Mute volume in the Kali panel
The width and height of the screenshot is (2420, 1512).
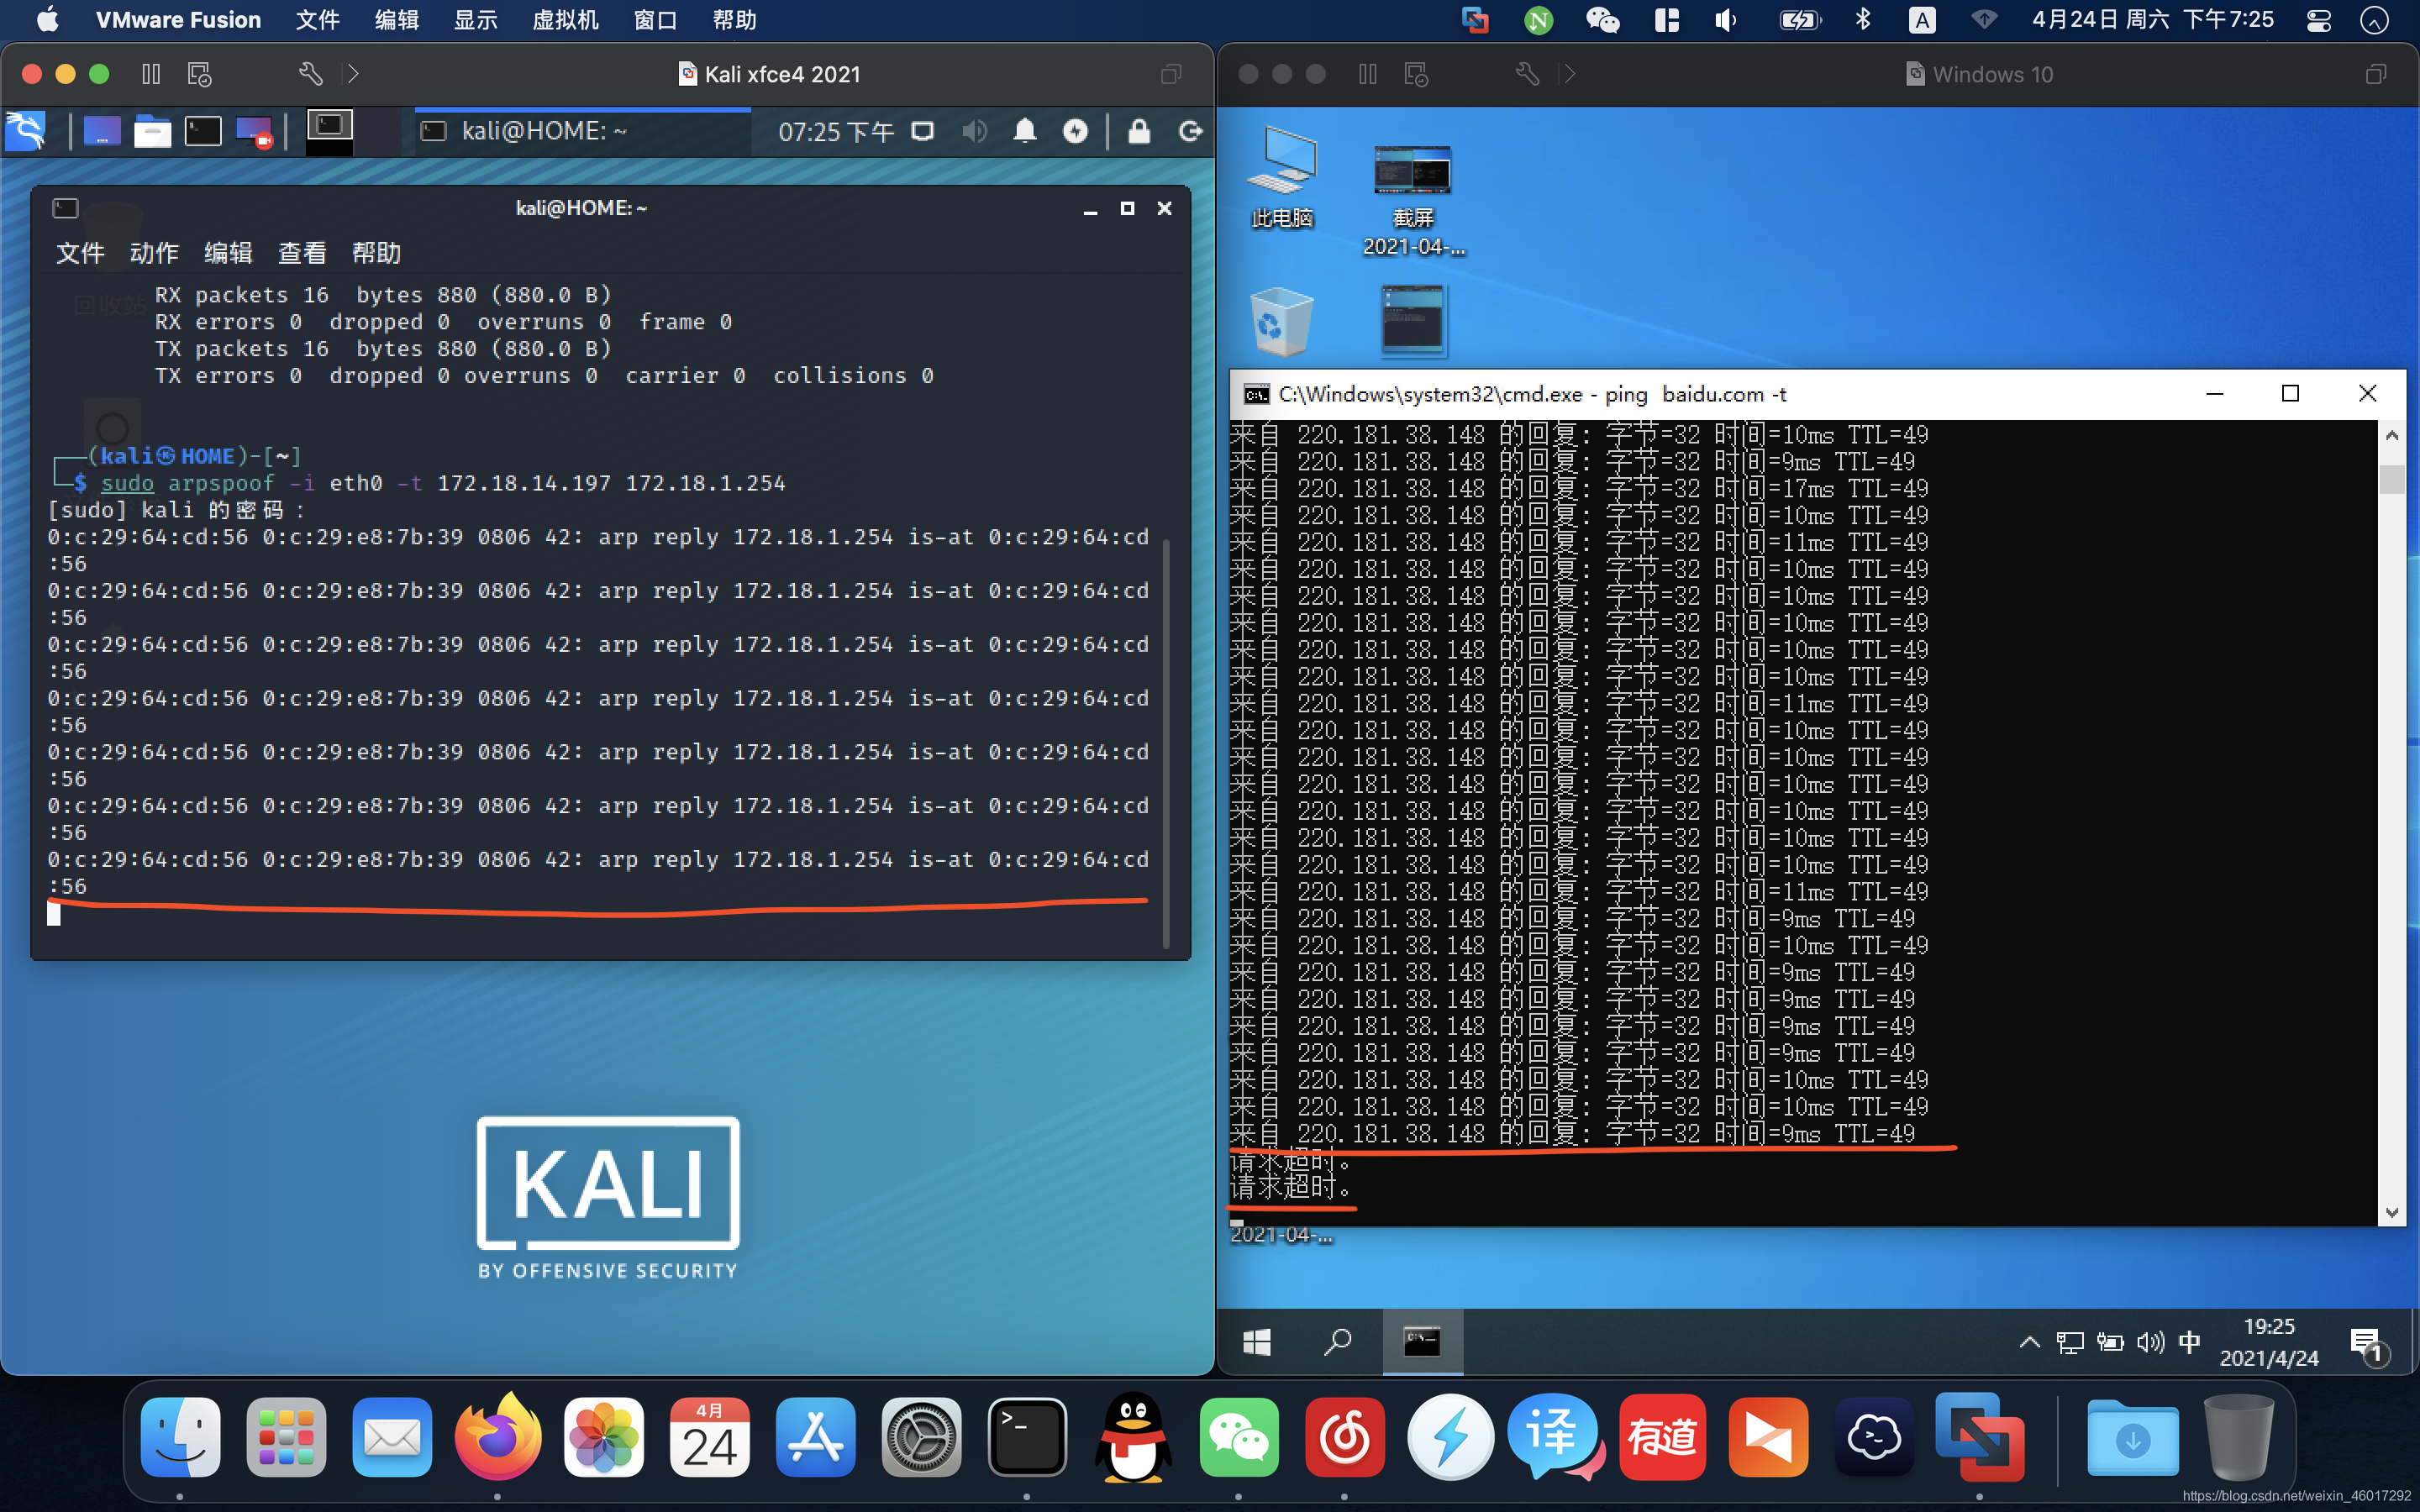974,131
